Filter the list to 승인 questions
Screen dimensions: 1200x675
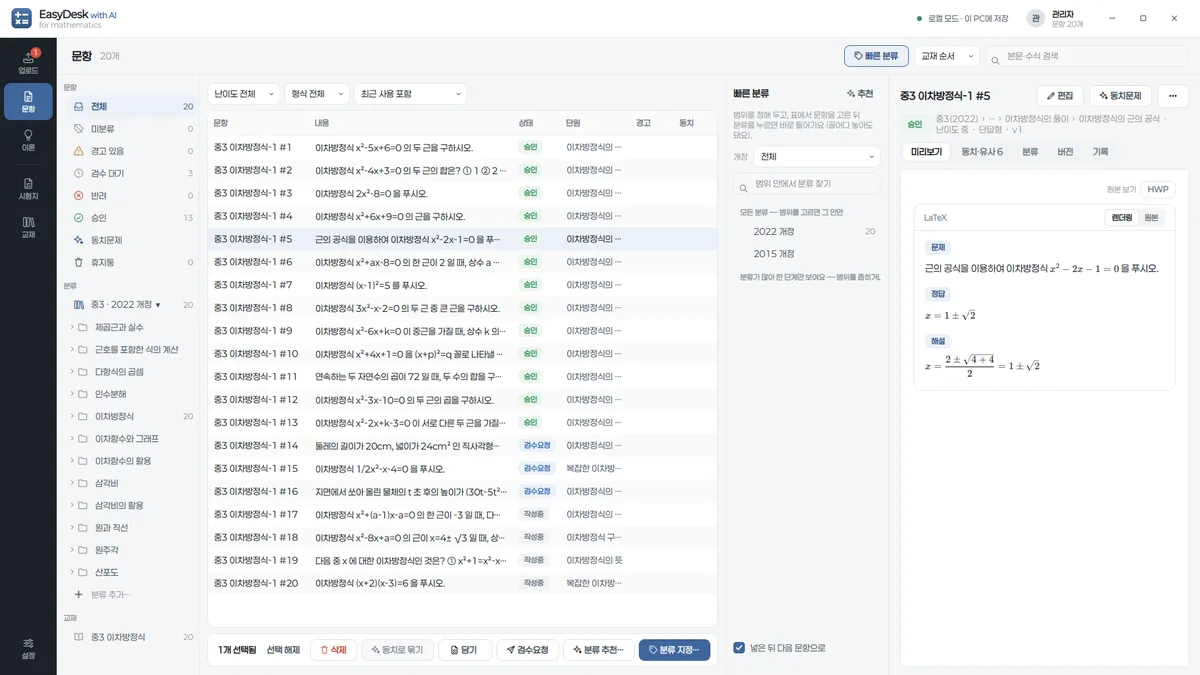(x=132, y=217)
